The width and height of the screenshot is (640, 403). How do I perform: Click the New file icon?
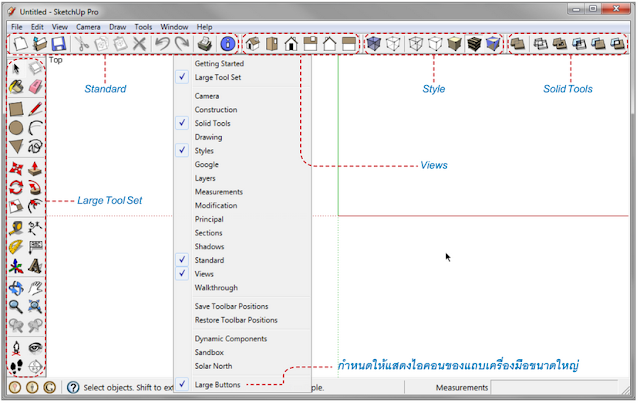tap(20, 44)
